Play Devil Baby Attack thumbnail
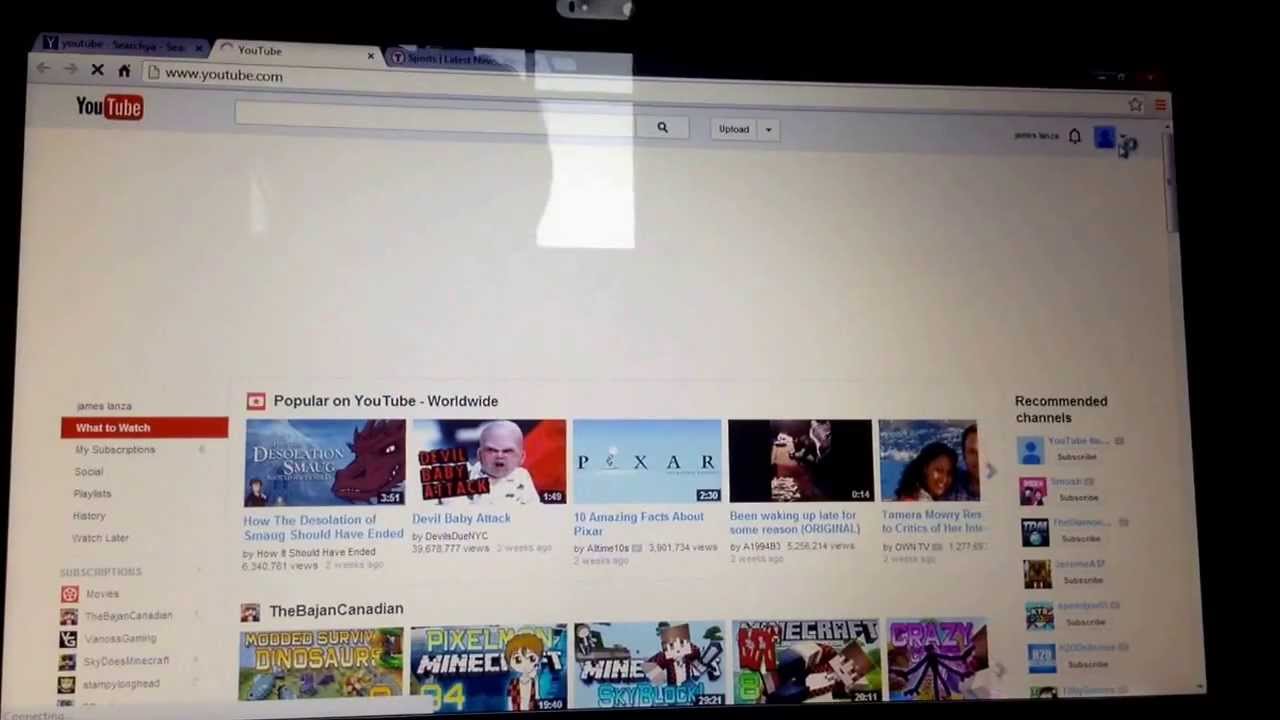This screenshot has height=720, width=1280. tap(489, 462)
